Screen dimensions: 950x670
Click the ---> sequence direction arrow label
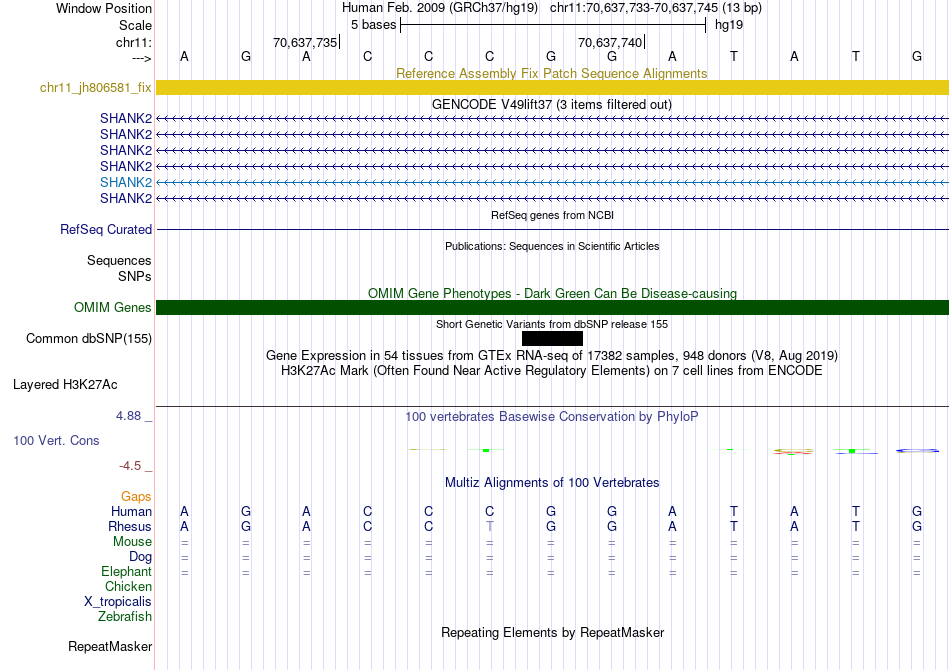(141, 58)
